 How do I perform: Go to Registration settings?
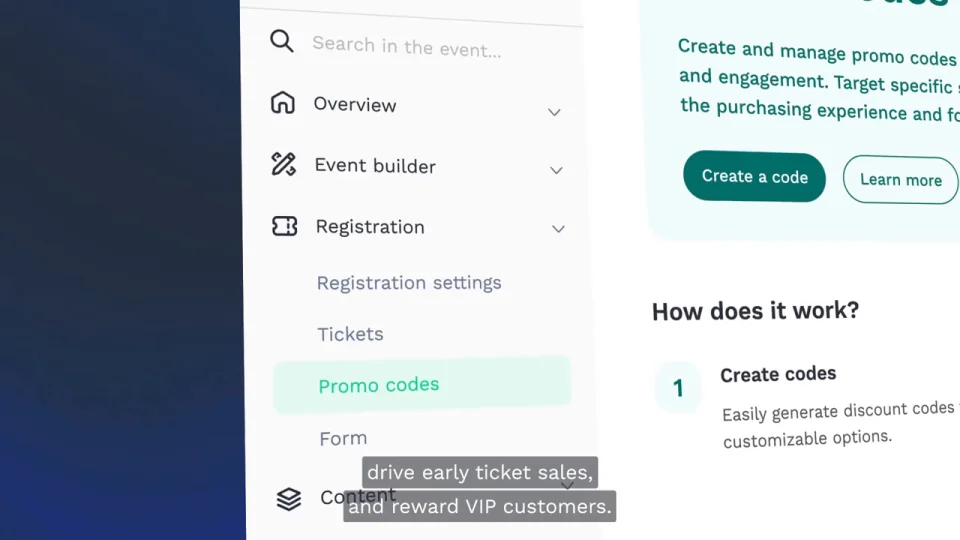click(409, 283)
